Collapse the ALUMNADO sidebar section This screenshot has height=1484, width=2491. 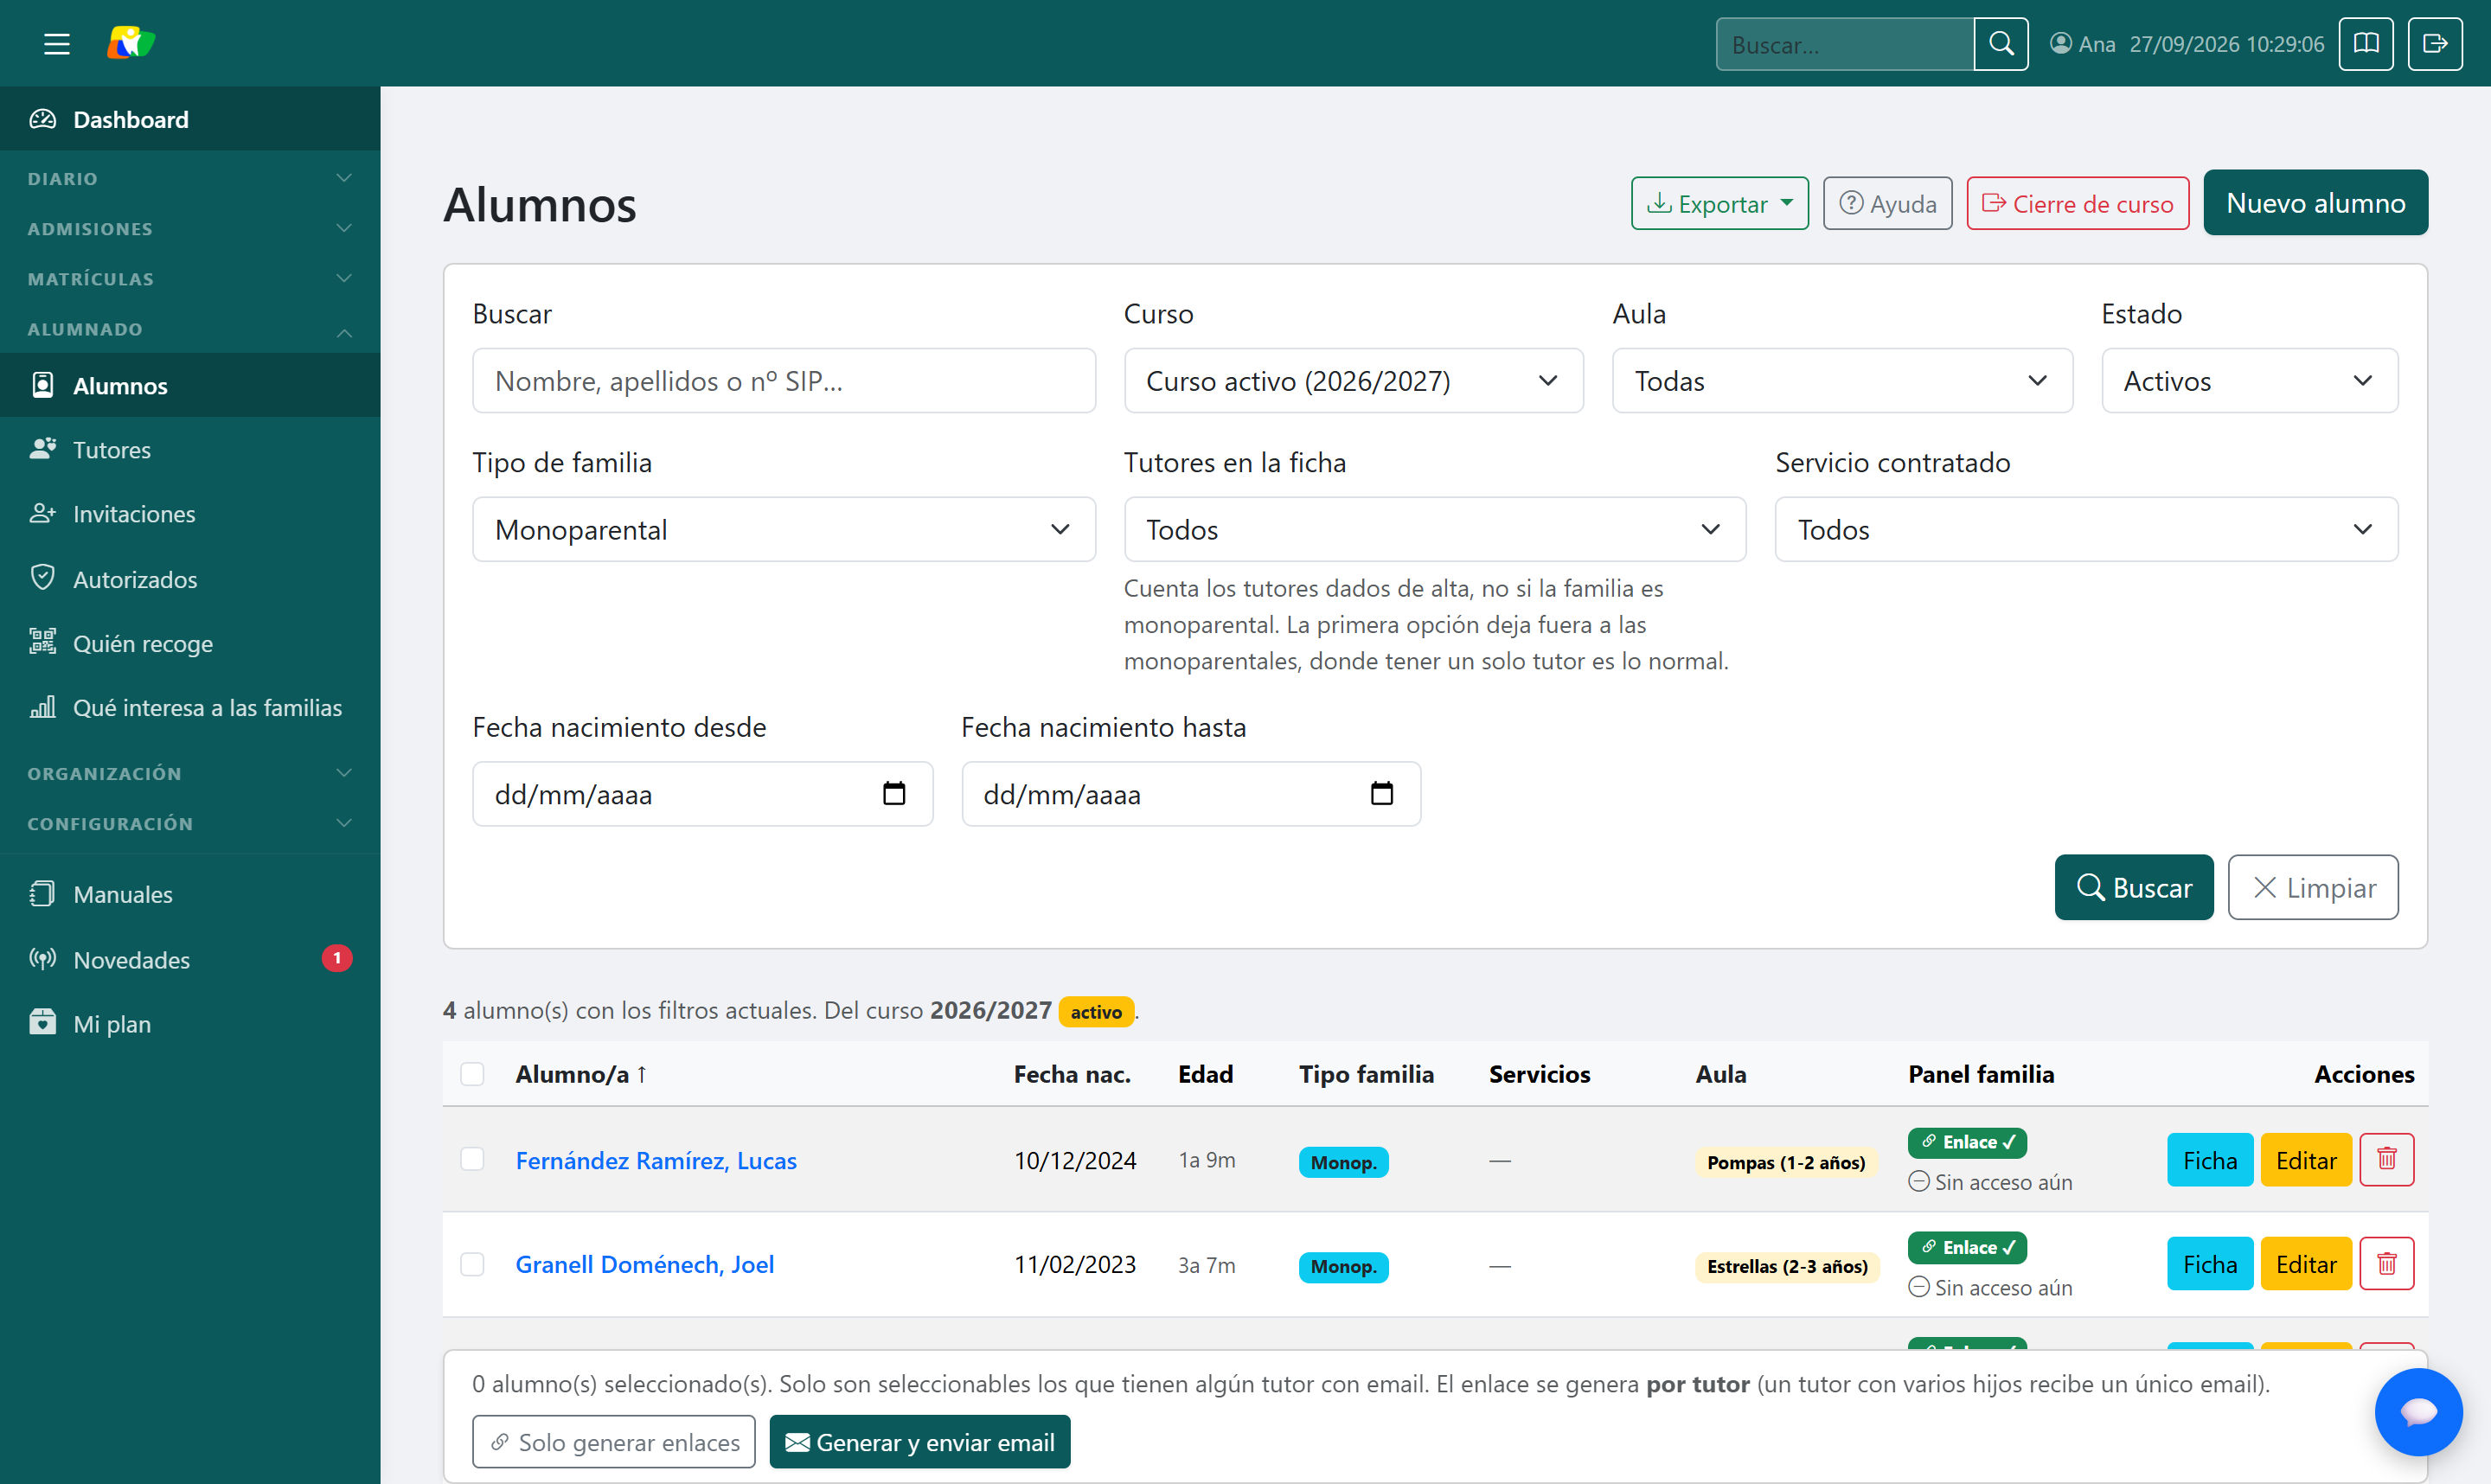190,329
